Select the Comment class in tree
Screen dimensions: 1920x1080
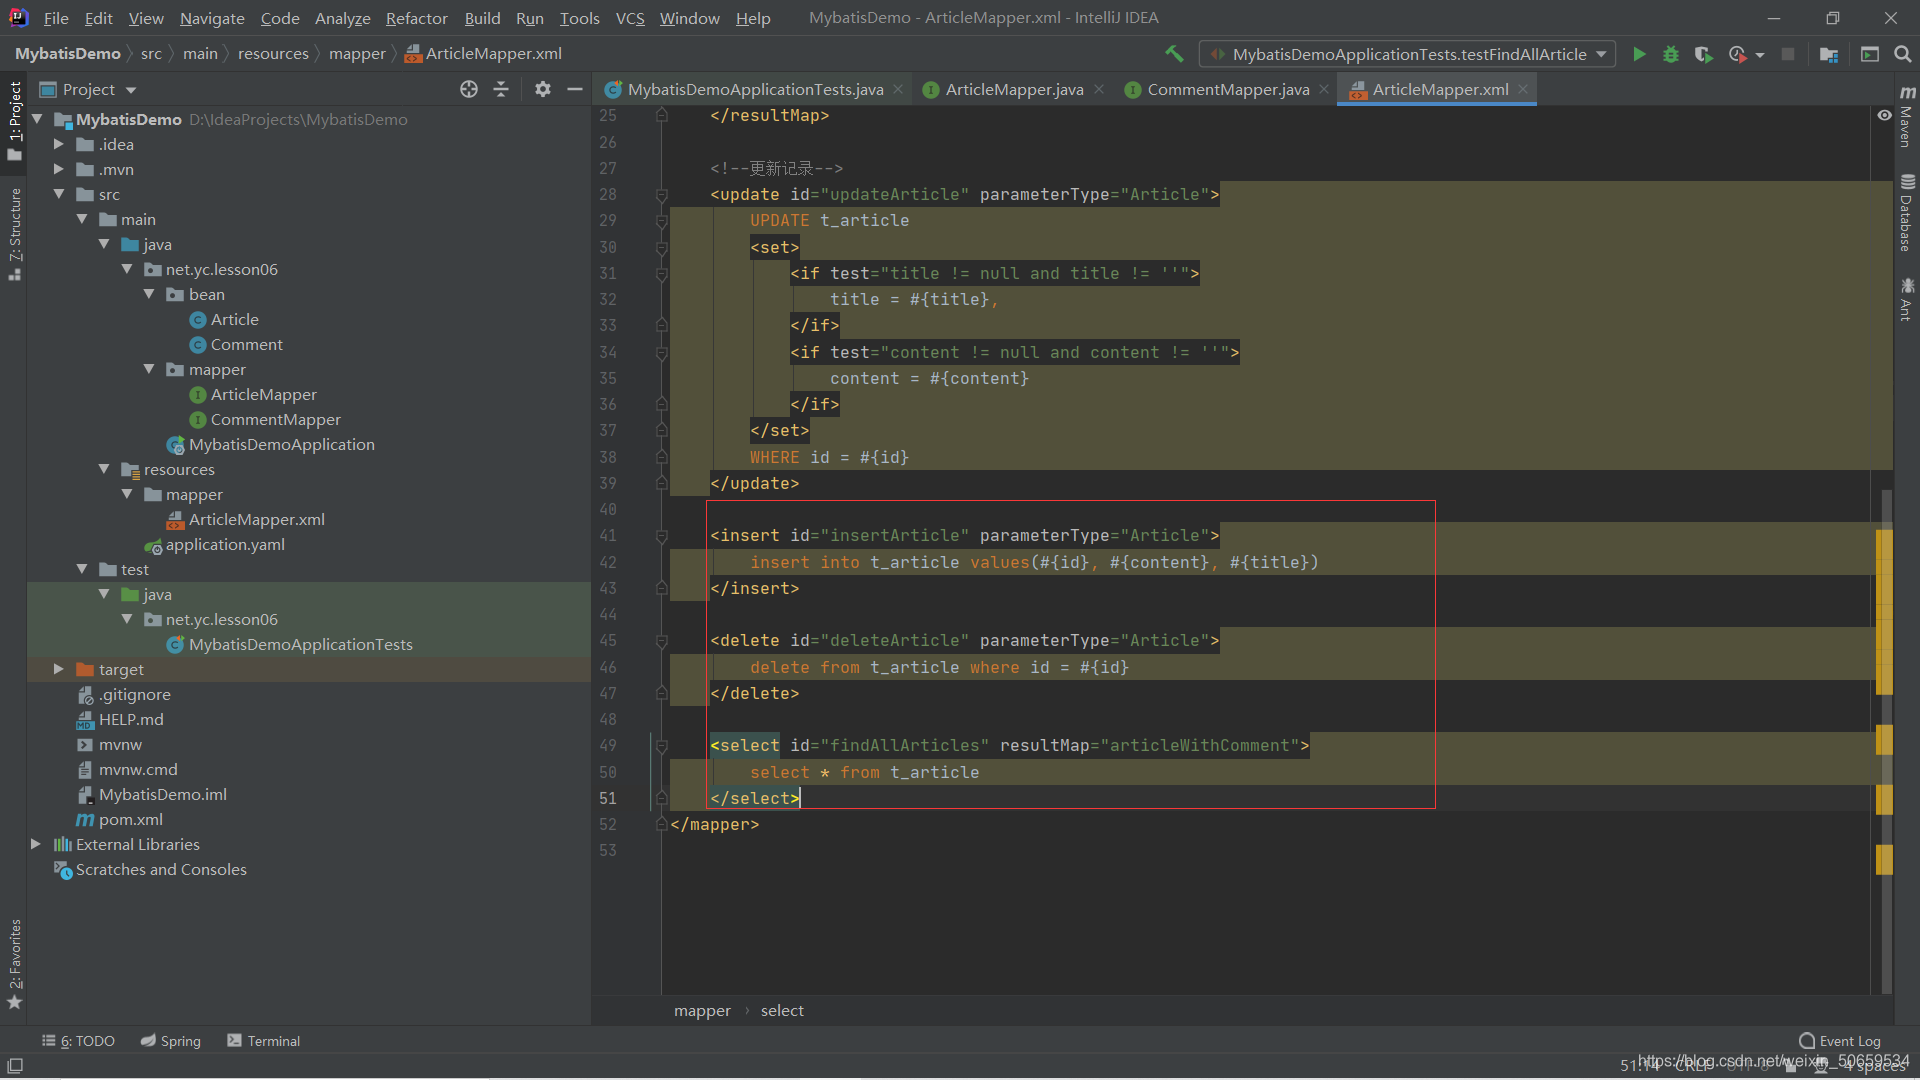click(236, 344)
